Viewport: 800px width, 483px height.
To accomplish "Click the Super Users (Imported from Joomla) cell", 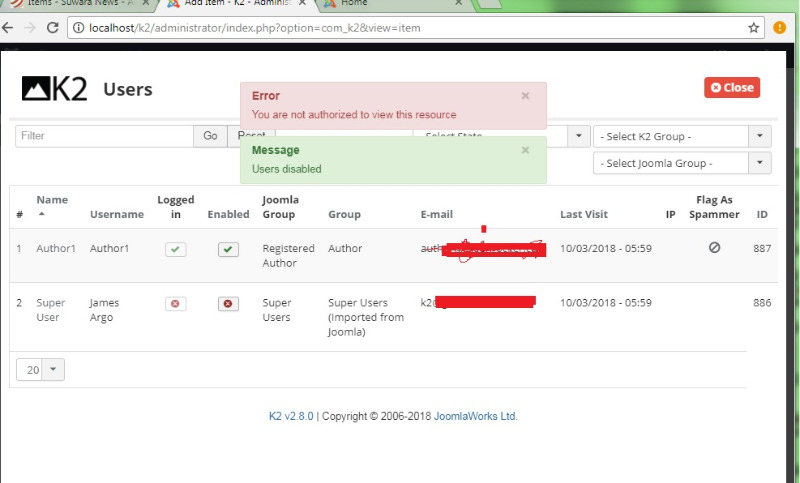I will tap(366, 317).
